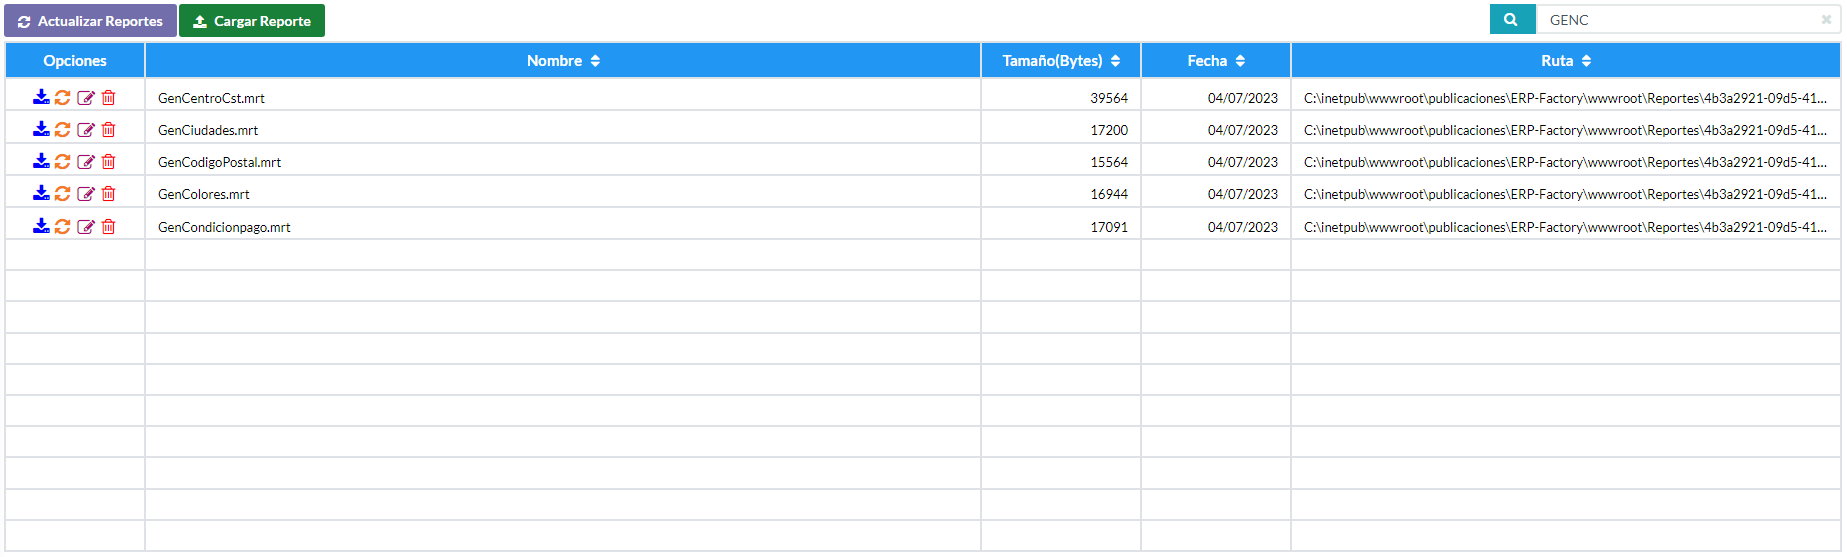Sort by Tamaño(Bytes) column header
The width and height of the screenshot is (1847, 557).
pyautogui.click(x=1061, y=61)
